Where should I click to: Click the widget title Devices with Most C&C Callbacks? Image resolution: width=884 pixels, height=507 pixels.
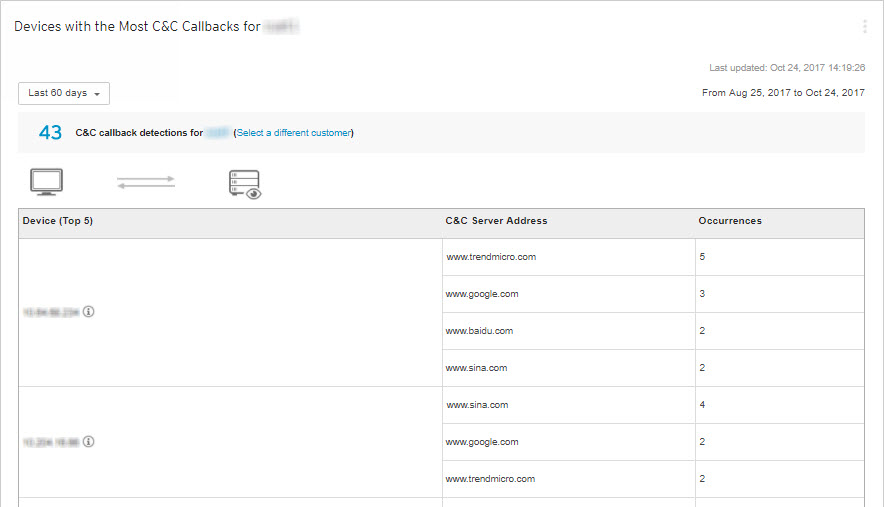137,27
